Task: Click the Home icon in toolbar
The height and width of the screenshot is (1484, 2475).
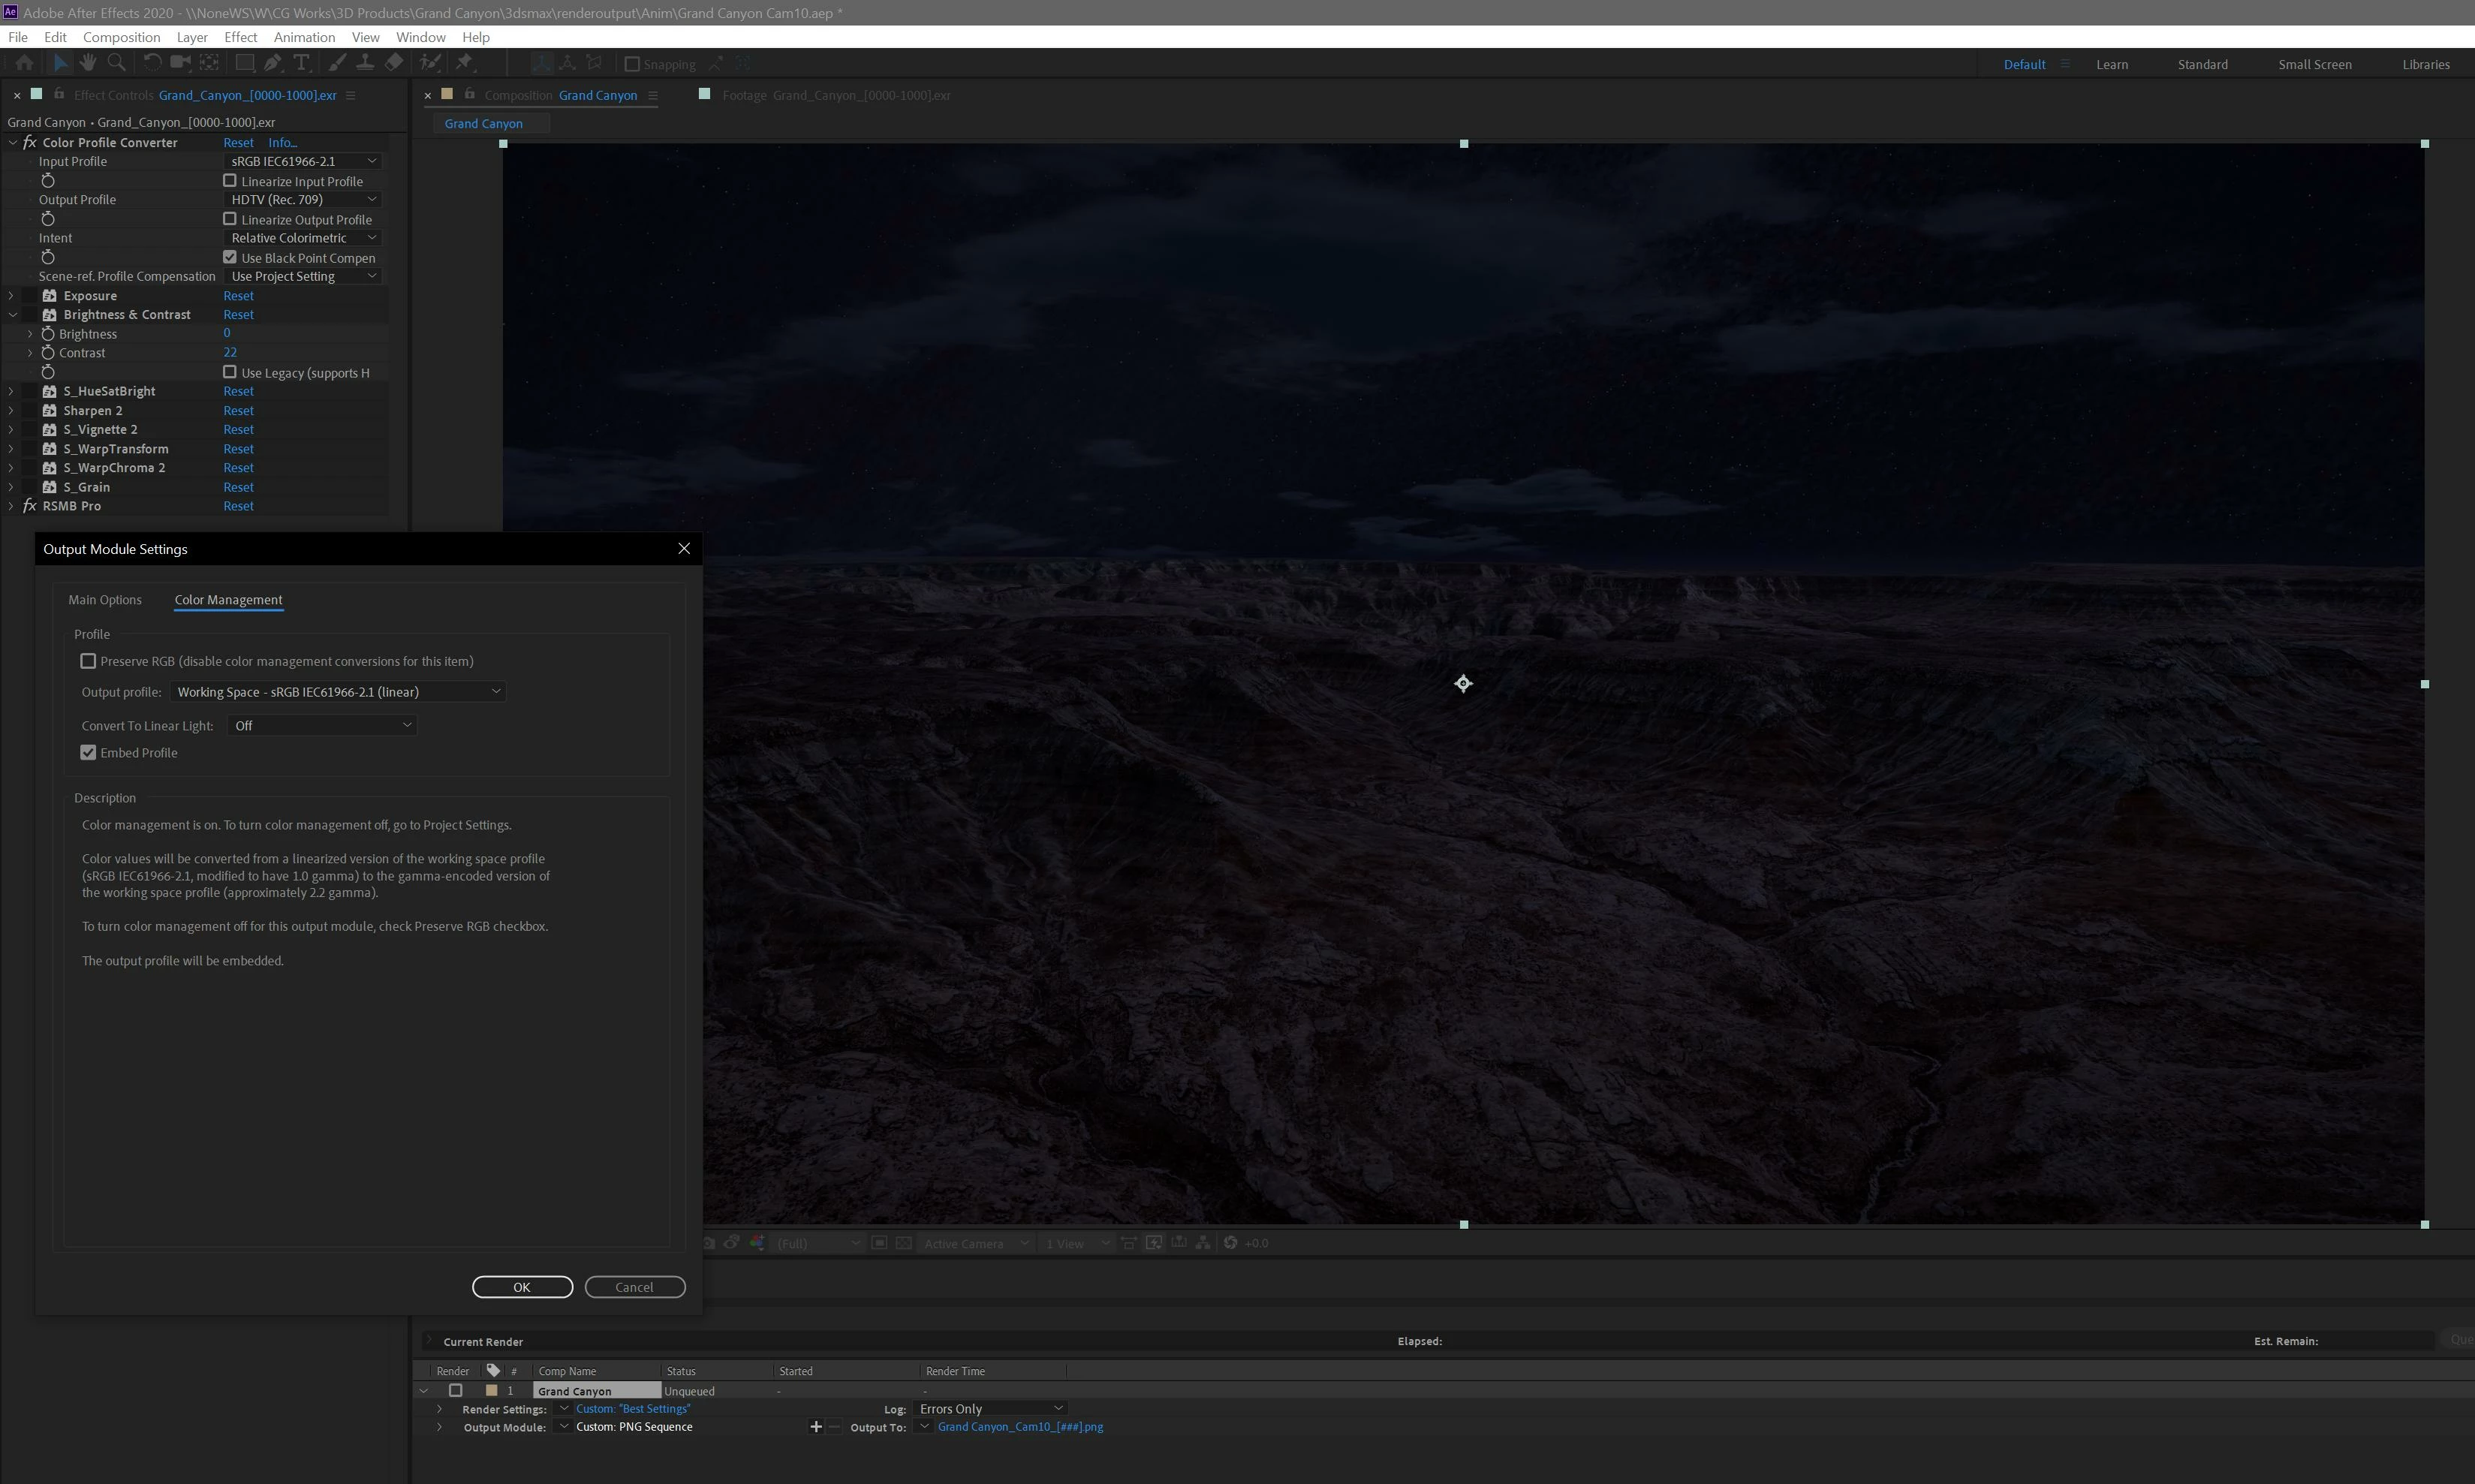Action: [24, 63]
